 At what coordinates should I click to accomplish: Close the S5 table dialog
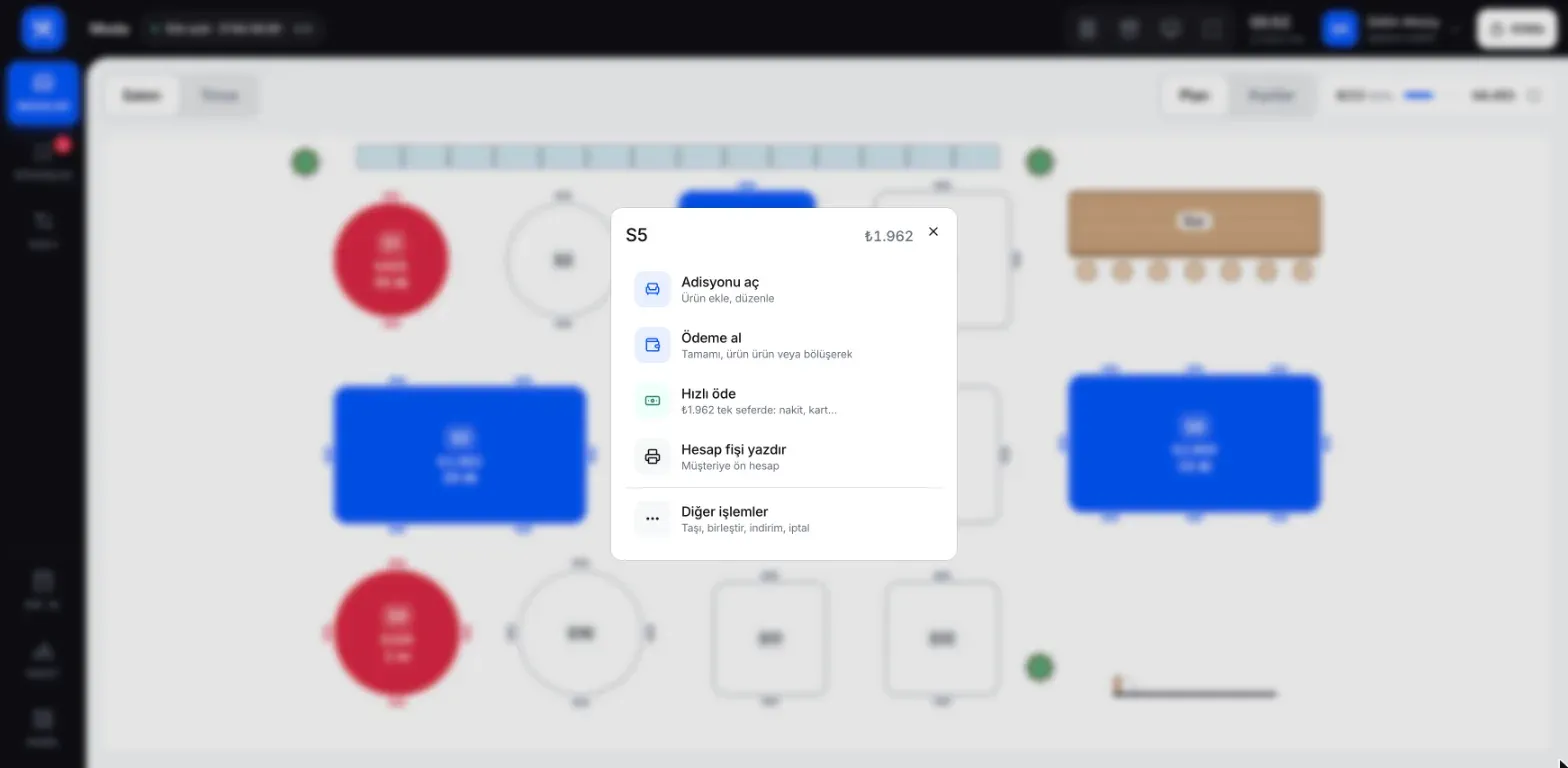[933, 232]
